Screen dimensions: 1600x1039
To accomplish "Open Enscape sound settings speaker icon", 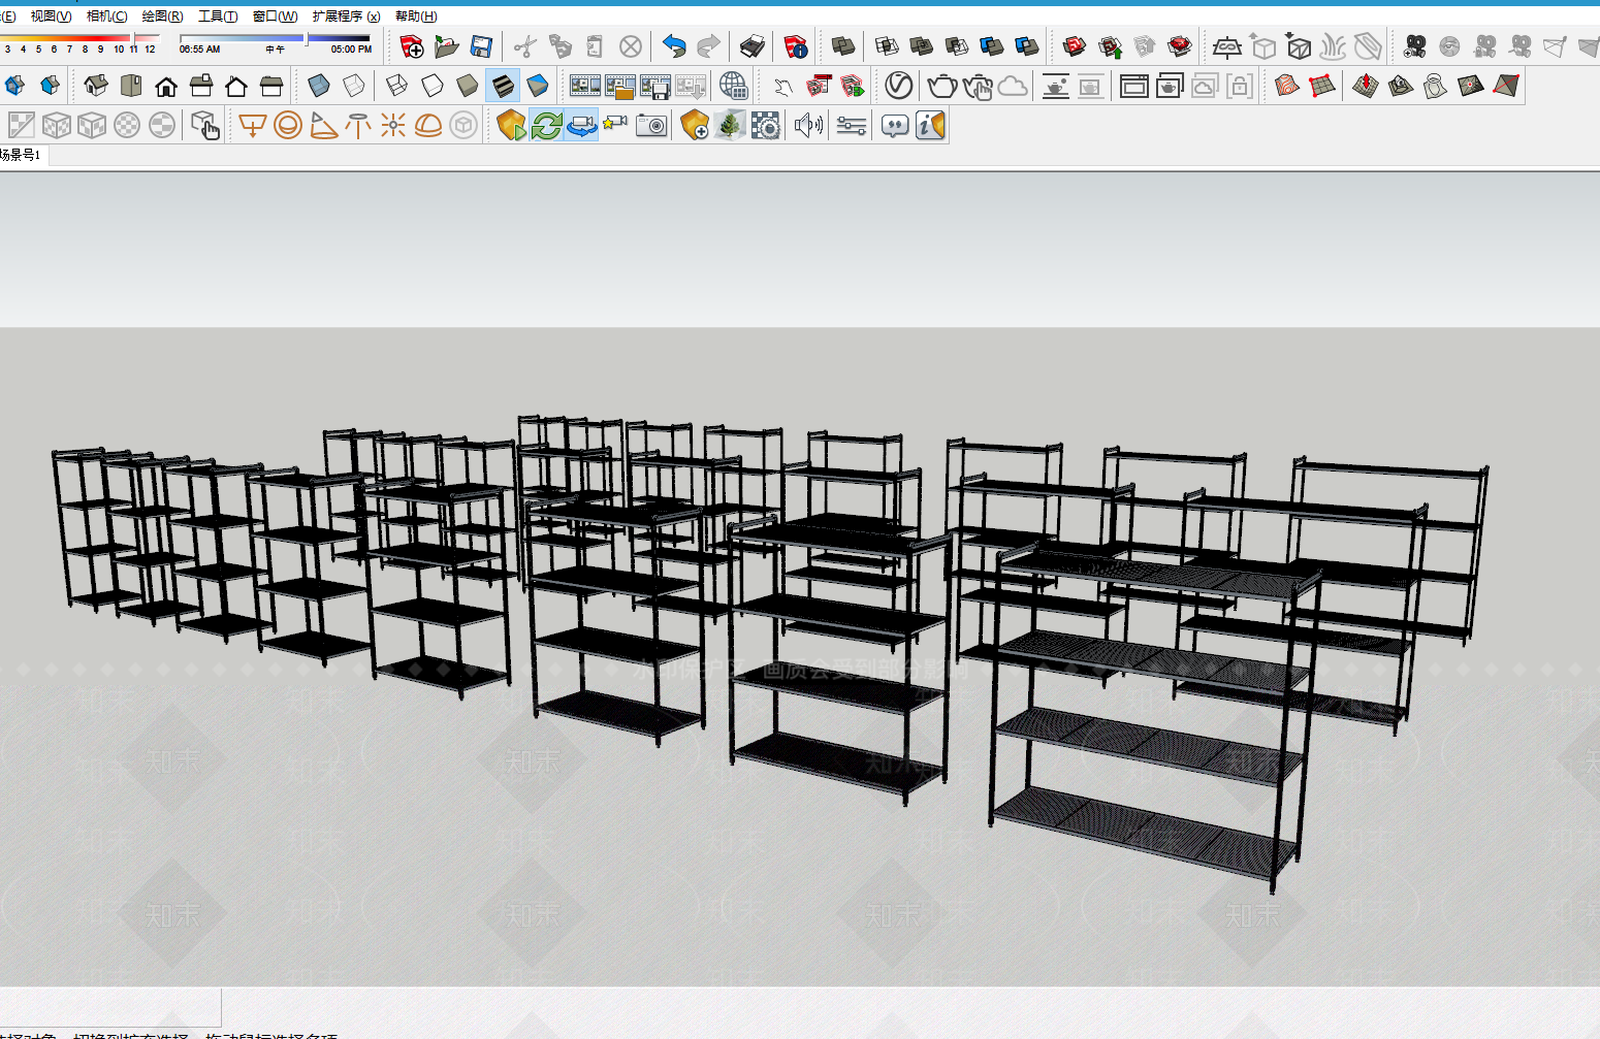I will [x=808, y=126].
